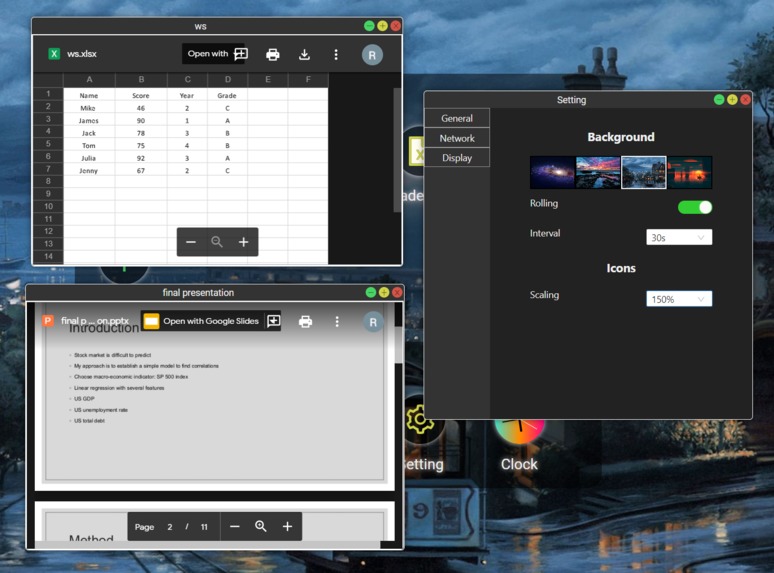Click the ws.xlsx file name

82,54
